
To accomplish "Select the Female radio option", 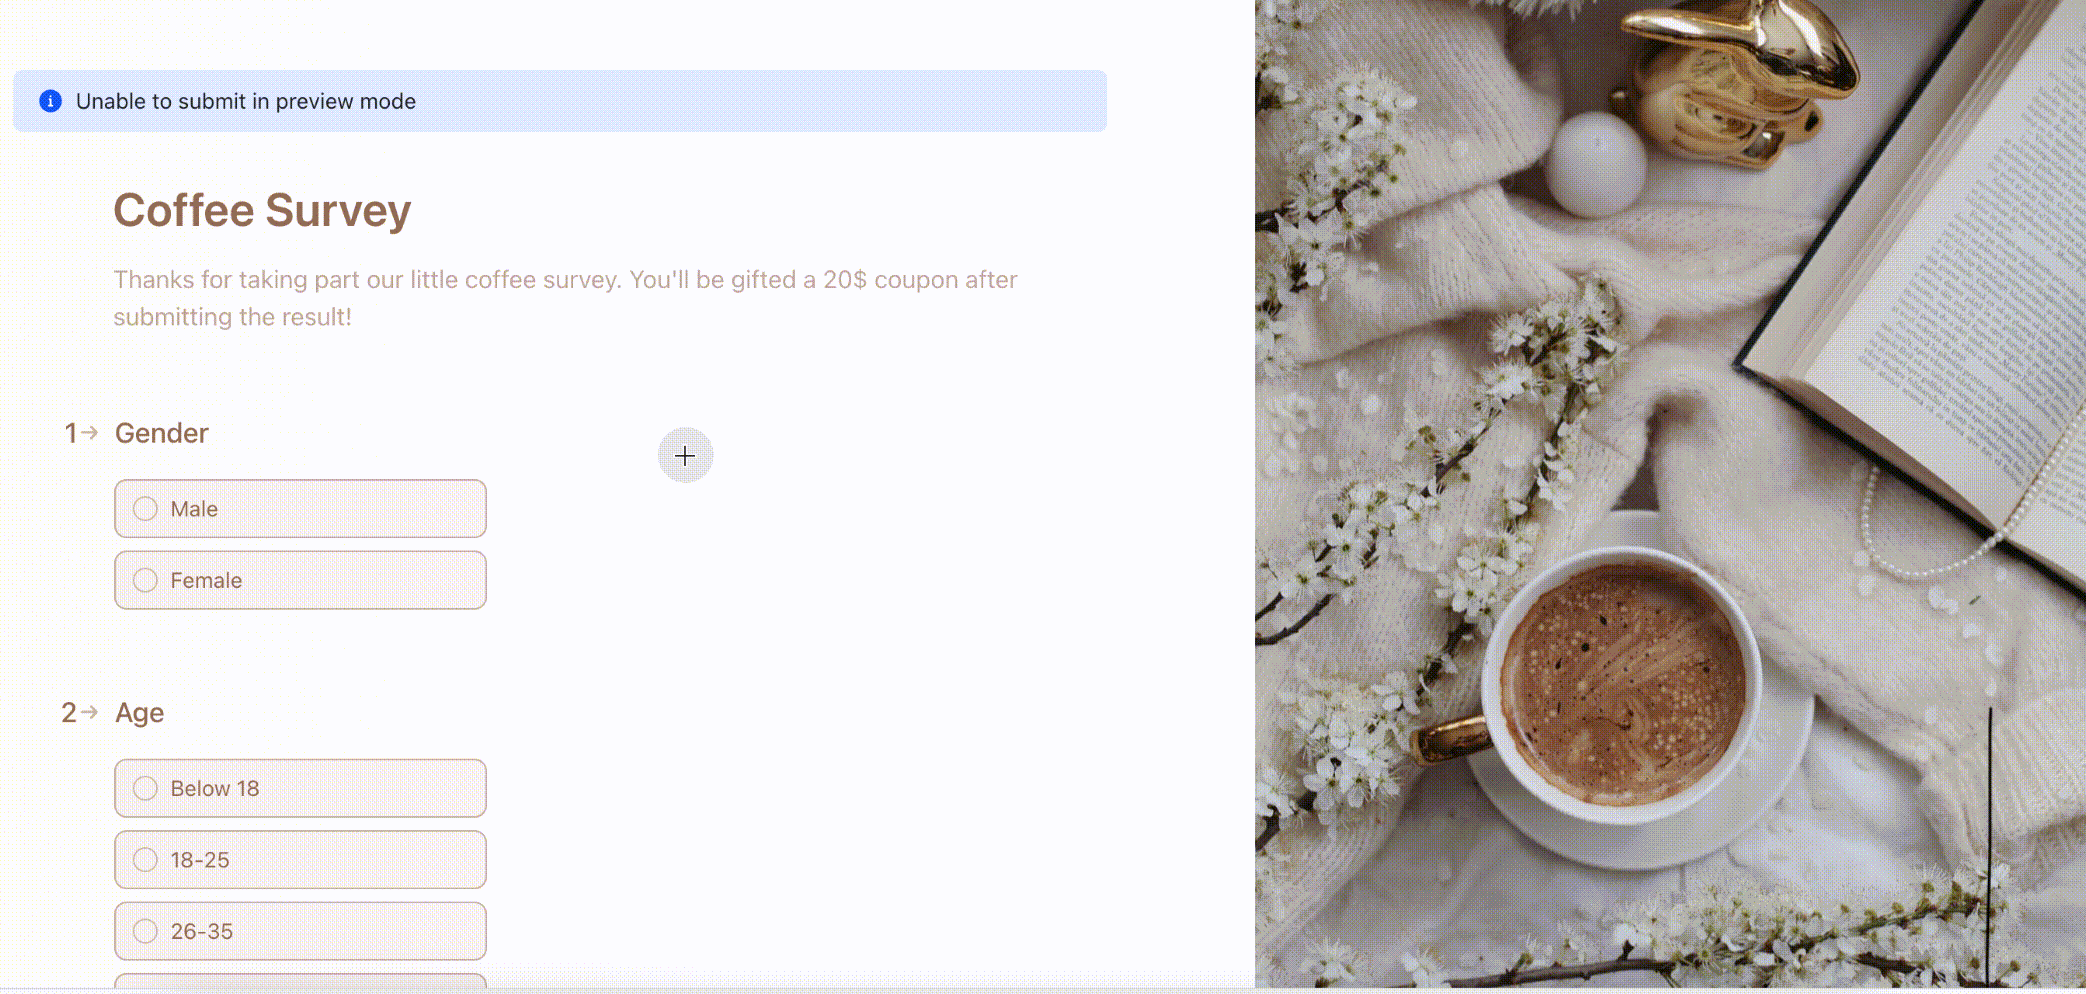I will coord(300,580).
